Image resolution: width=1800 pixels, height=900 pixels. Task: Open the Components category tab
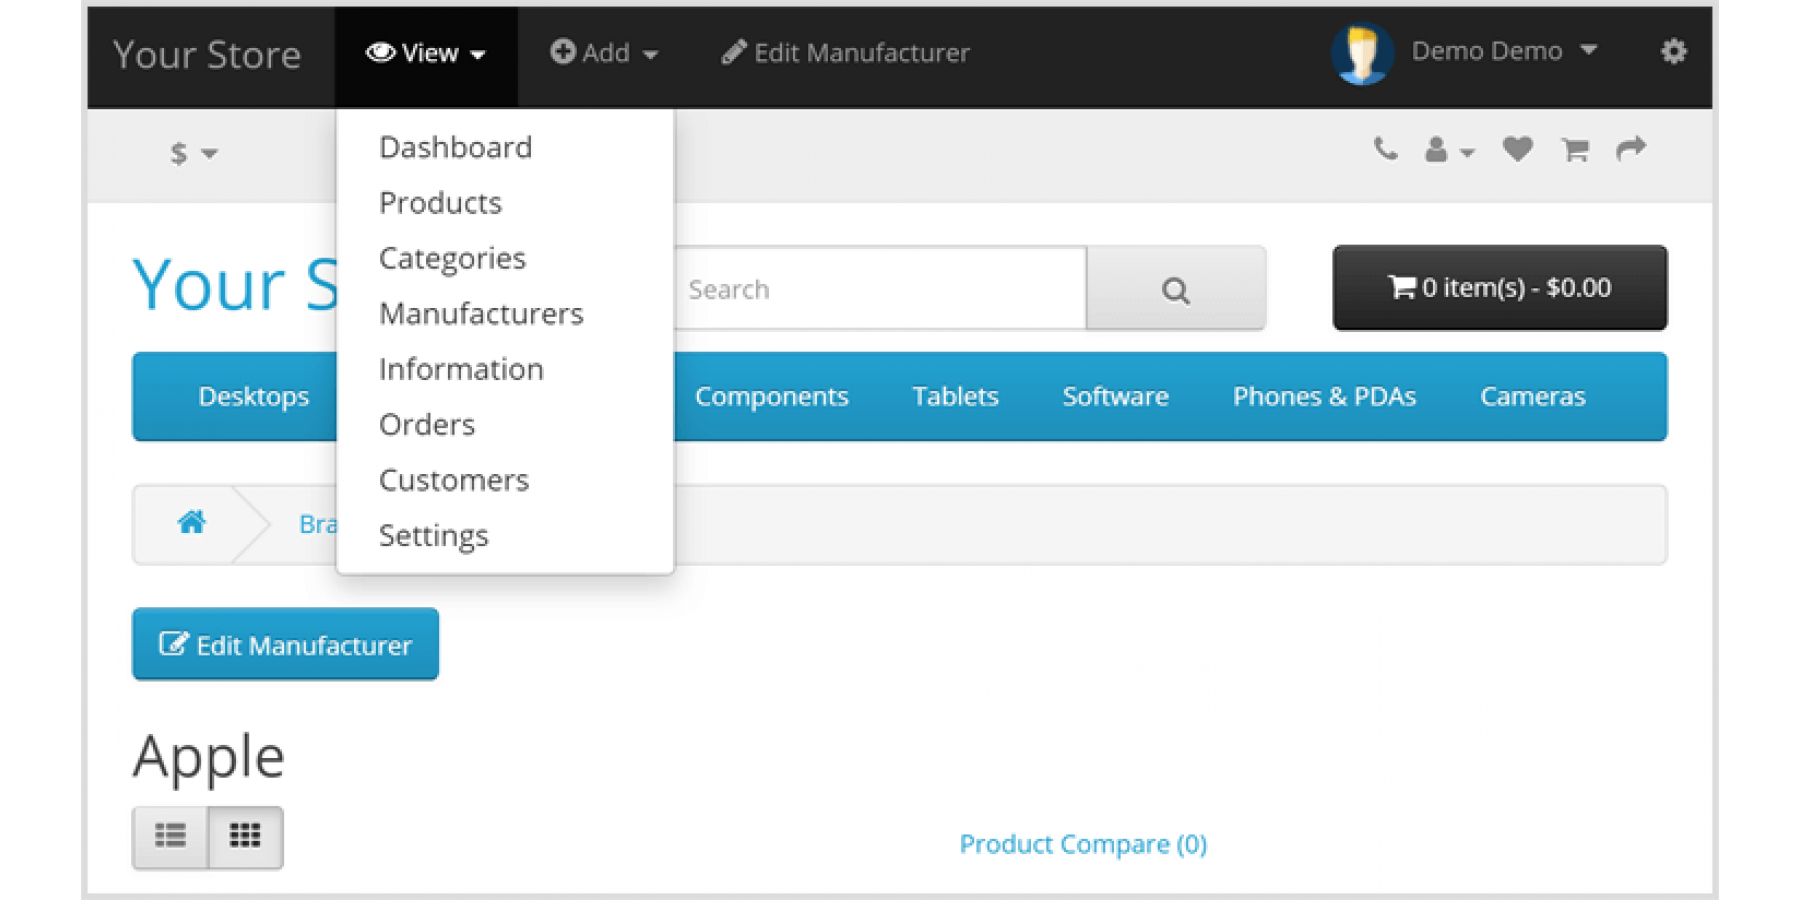(x=771, y=397)
